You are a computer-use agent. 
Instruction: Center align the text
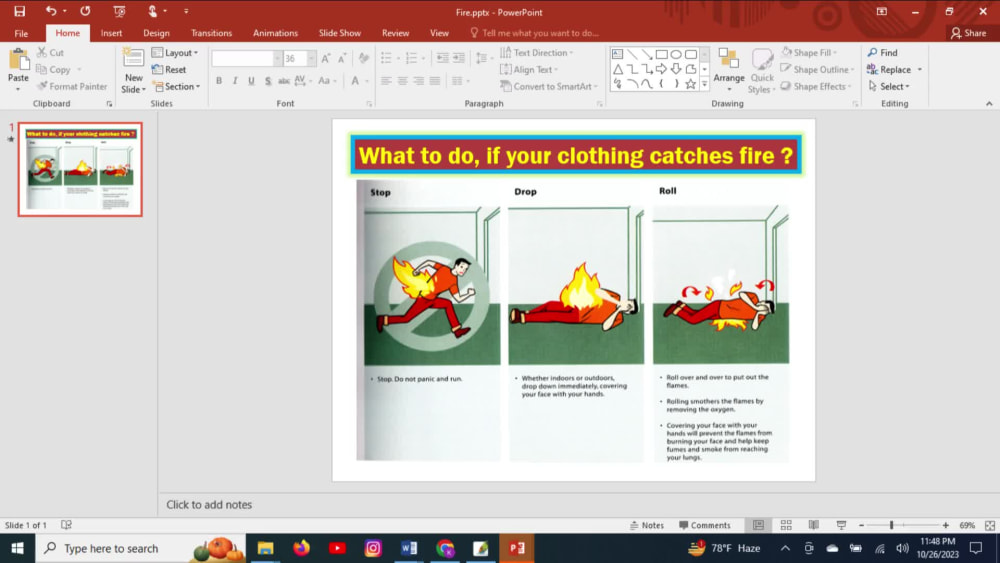coord(402,81)
